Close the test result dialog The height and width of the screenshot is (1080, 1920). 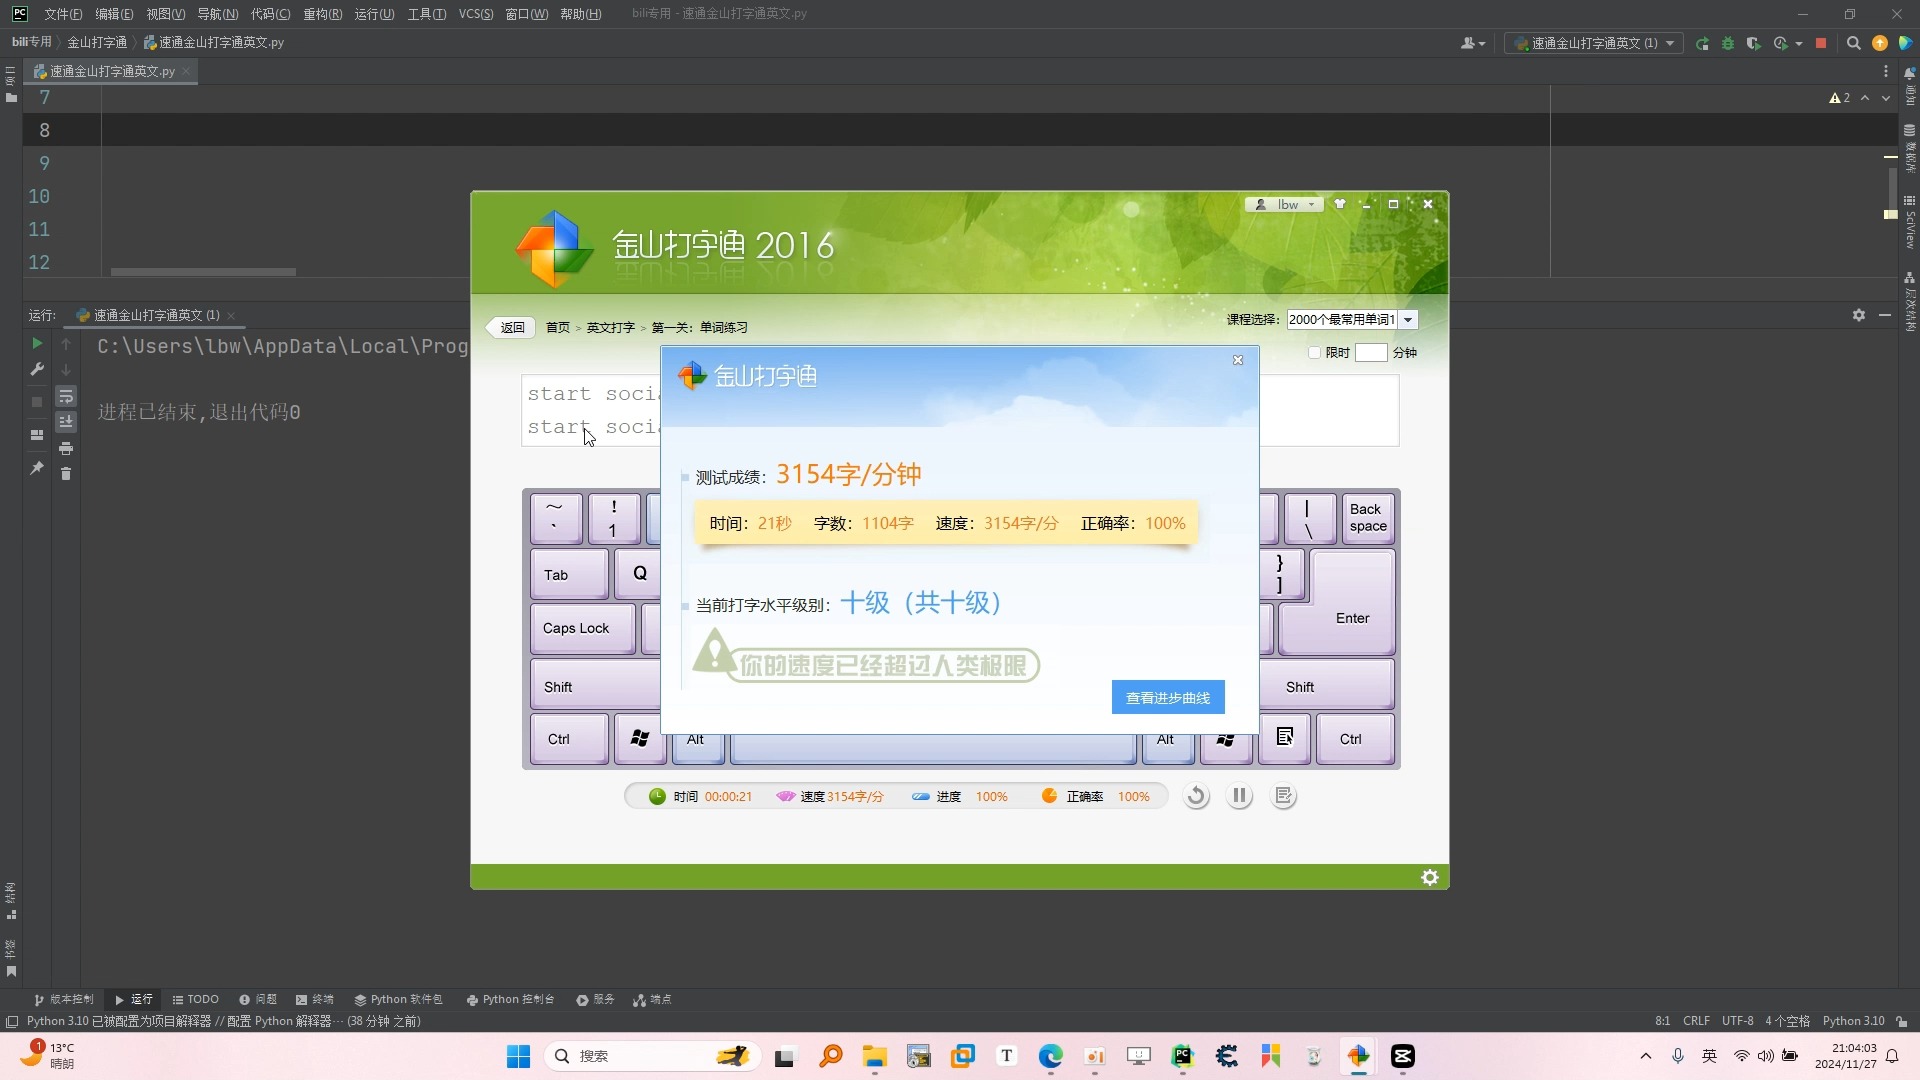pos(1238,360)
